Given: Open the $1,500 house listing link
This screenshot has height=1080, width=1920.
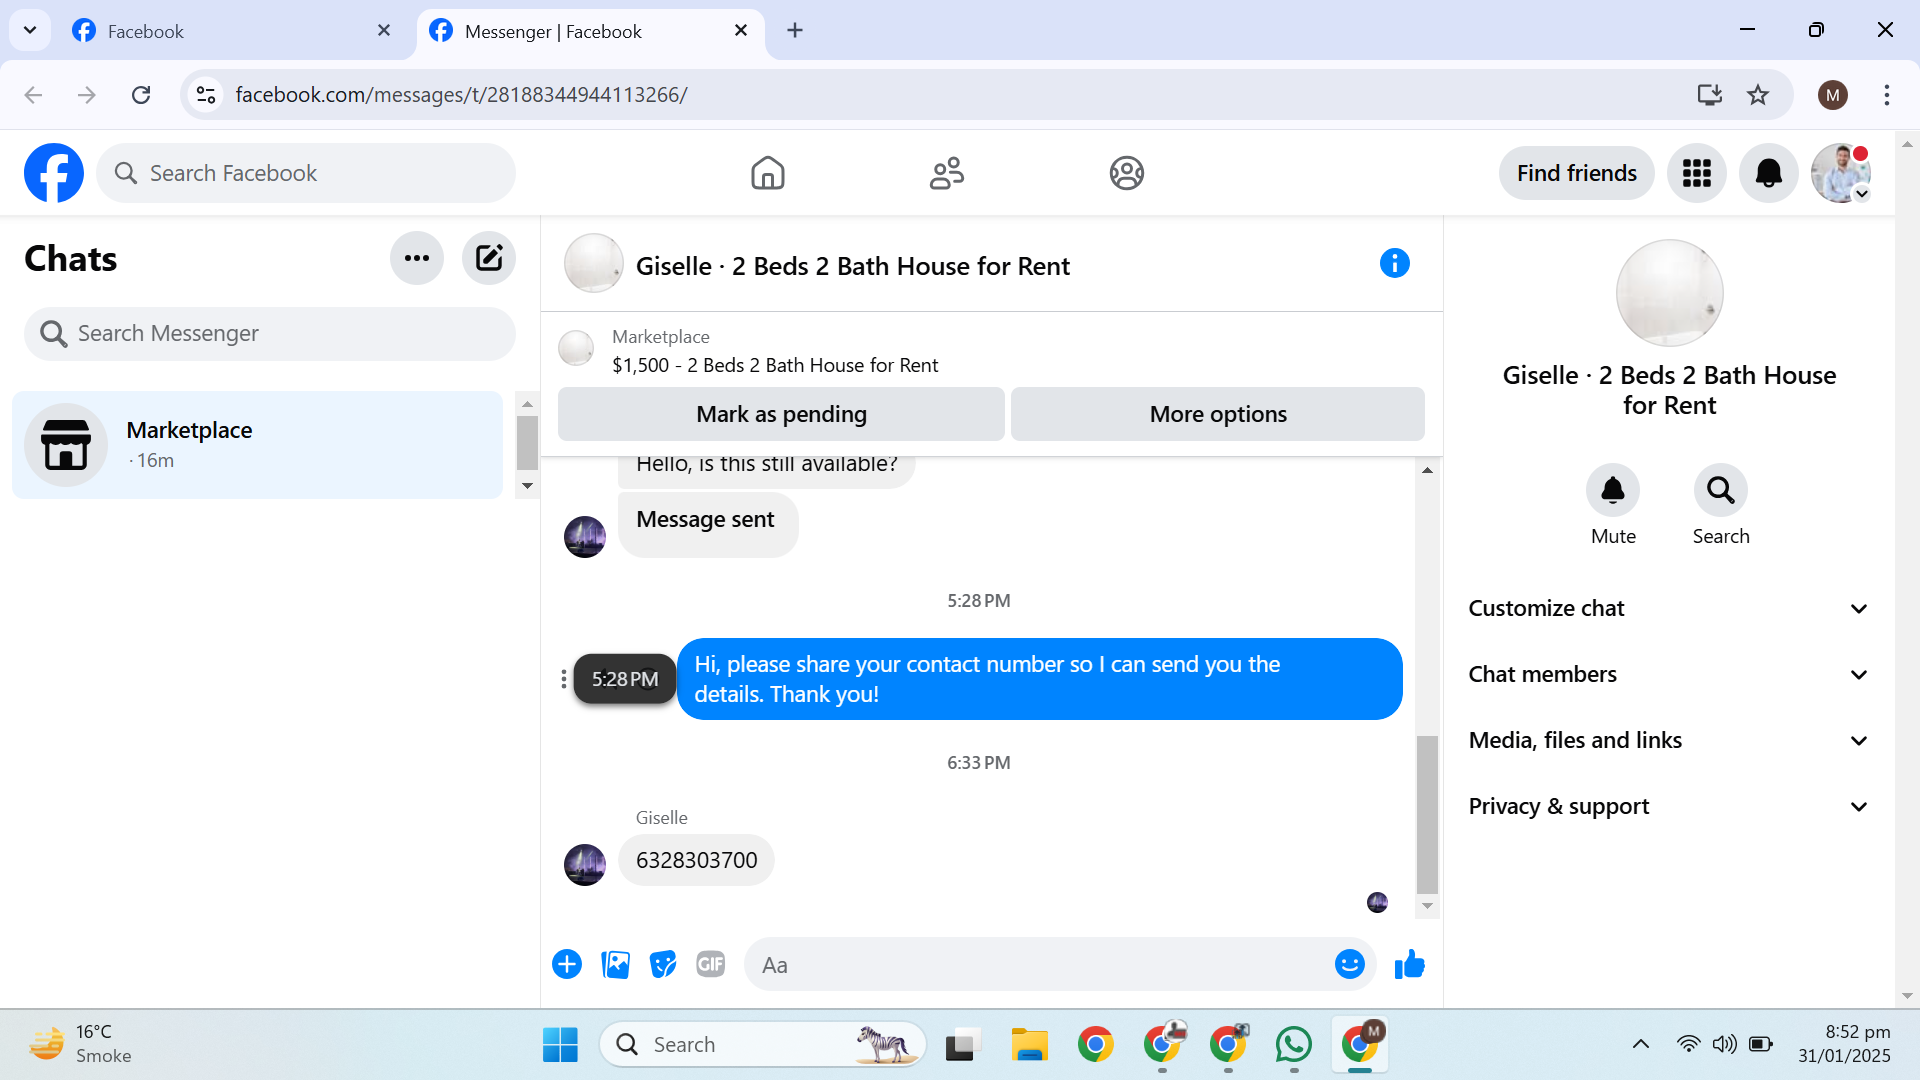Looking at the screenshot, I should click(775, 365).
